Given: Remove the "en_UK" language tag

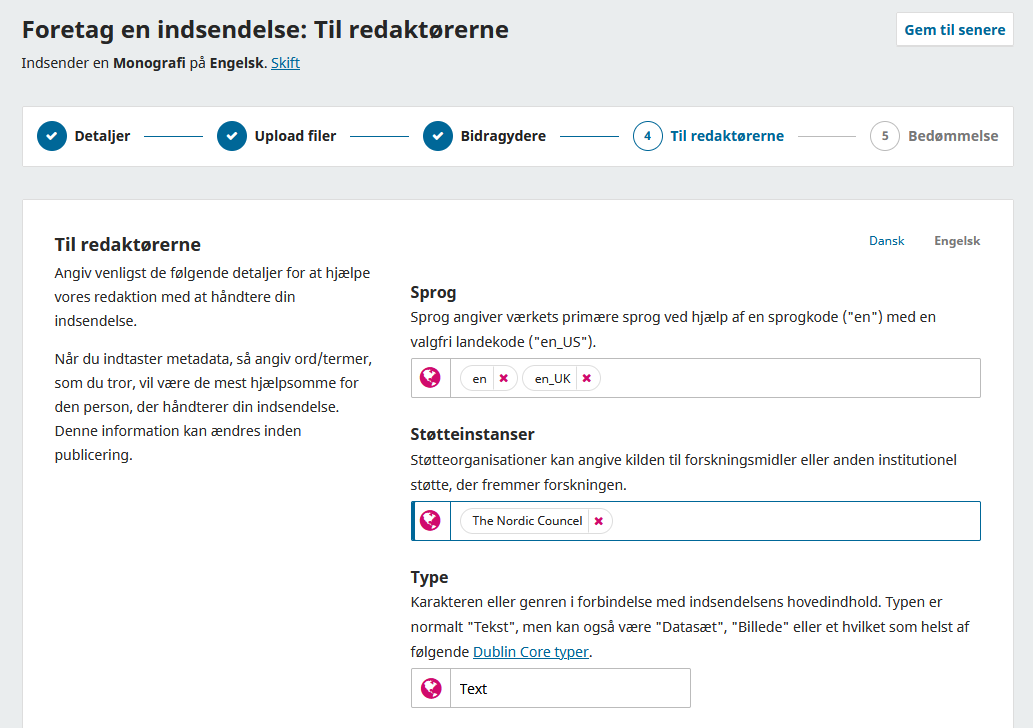Looking at the screenshot, I should tap(587, 379).
